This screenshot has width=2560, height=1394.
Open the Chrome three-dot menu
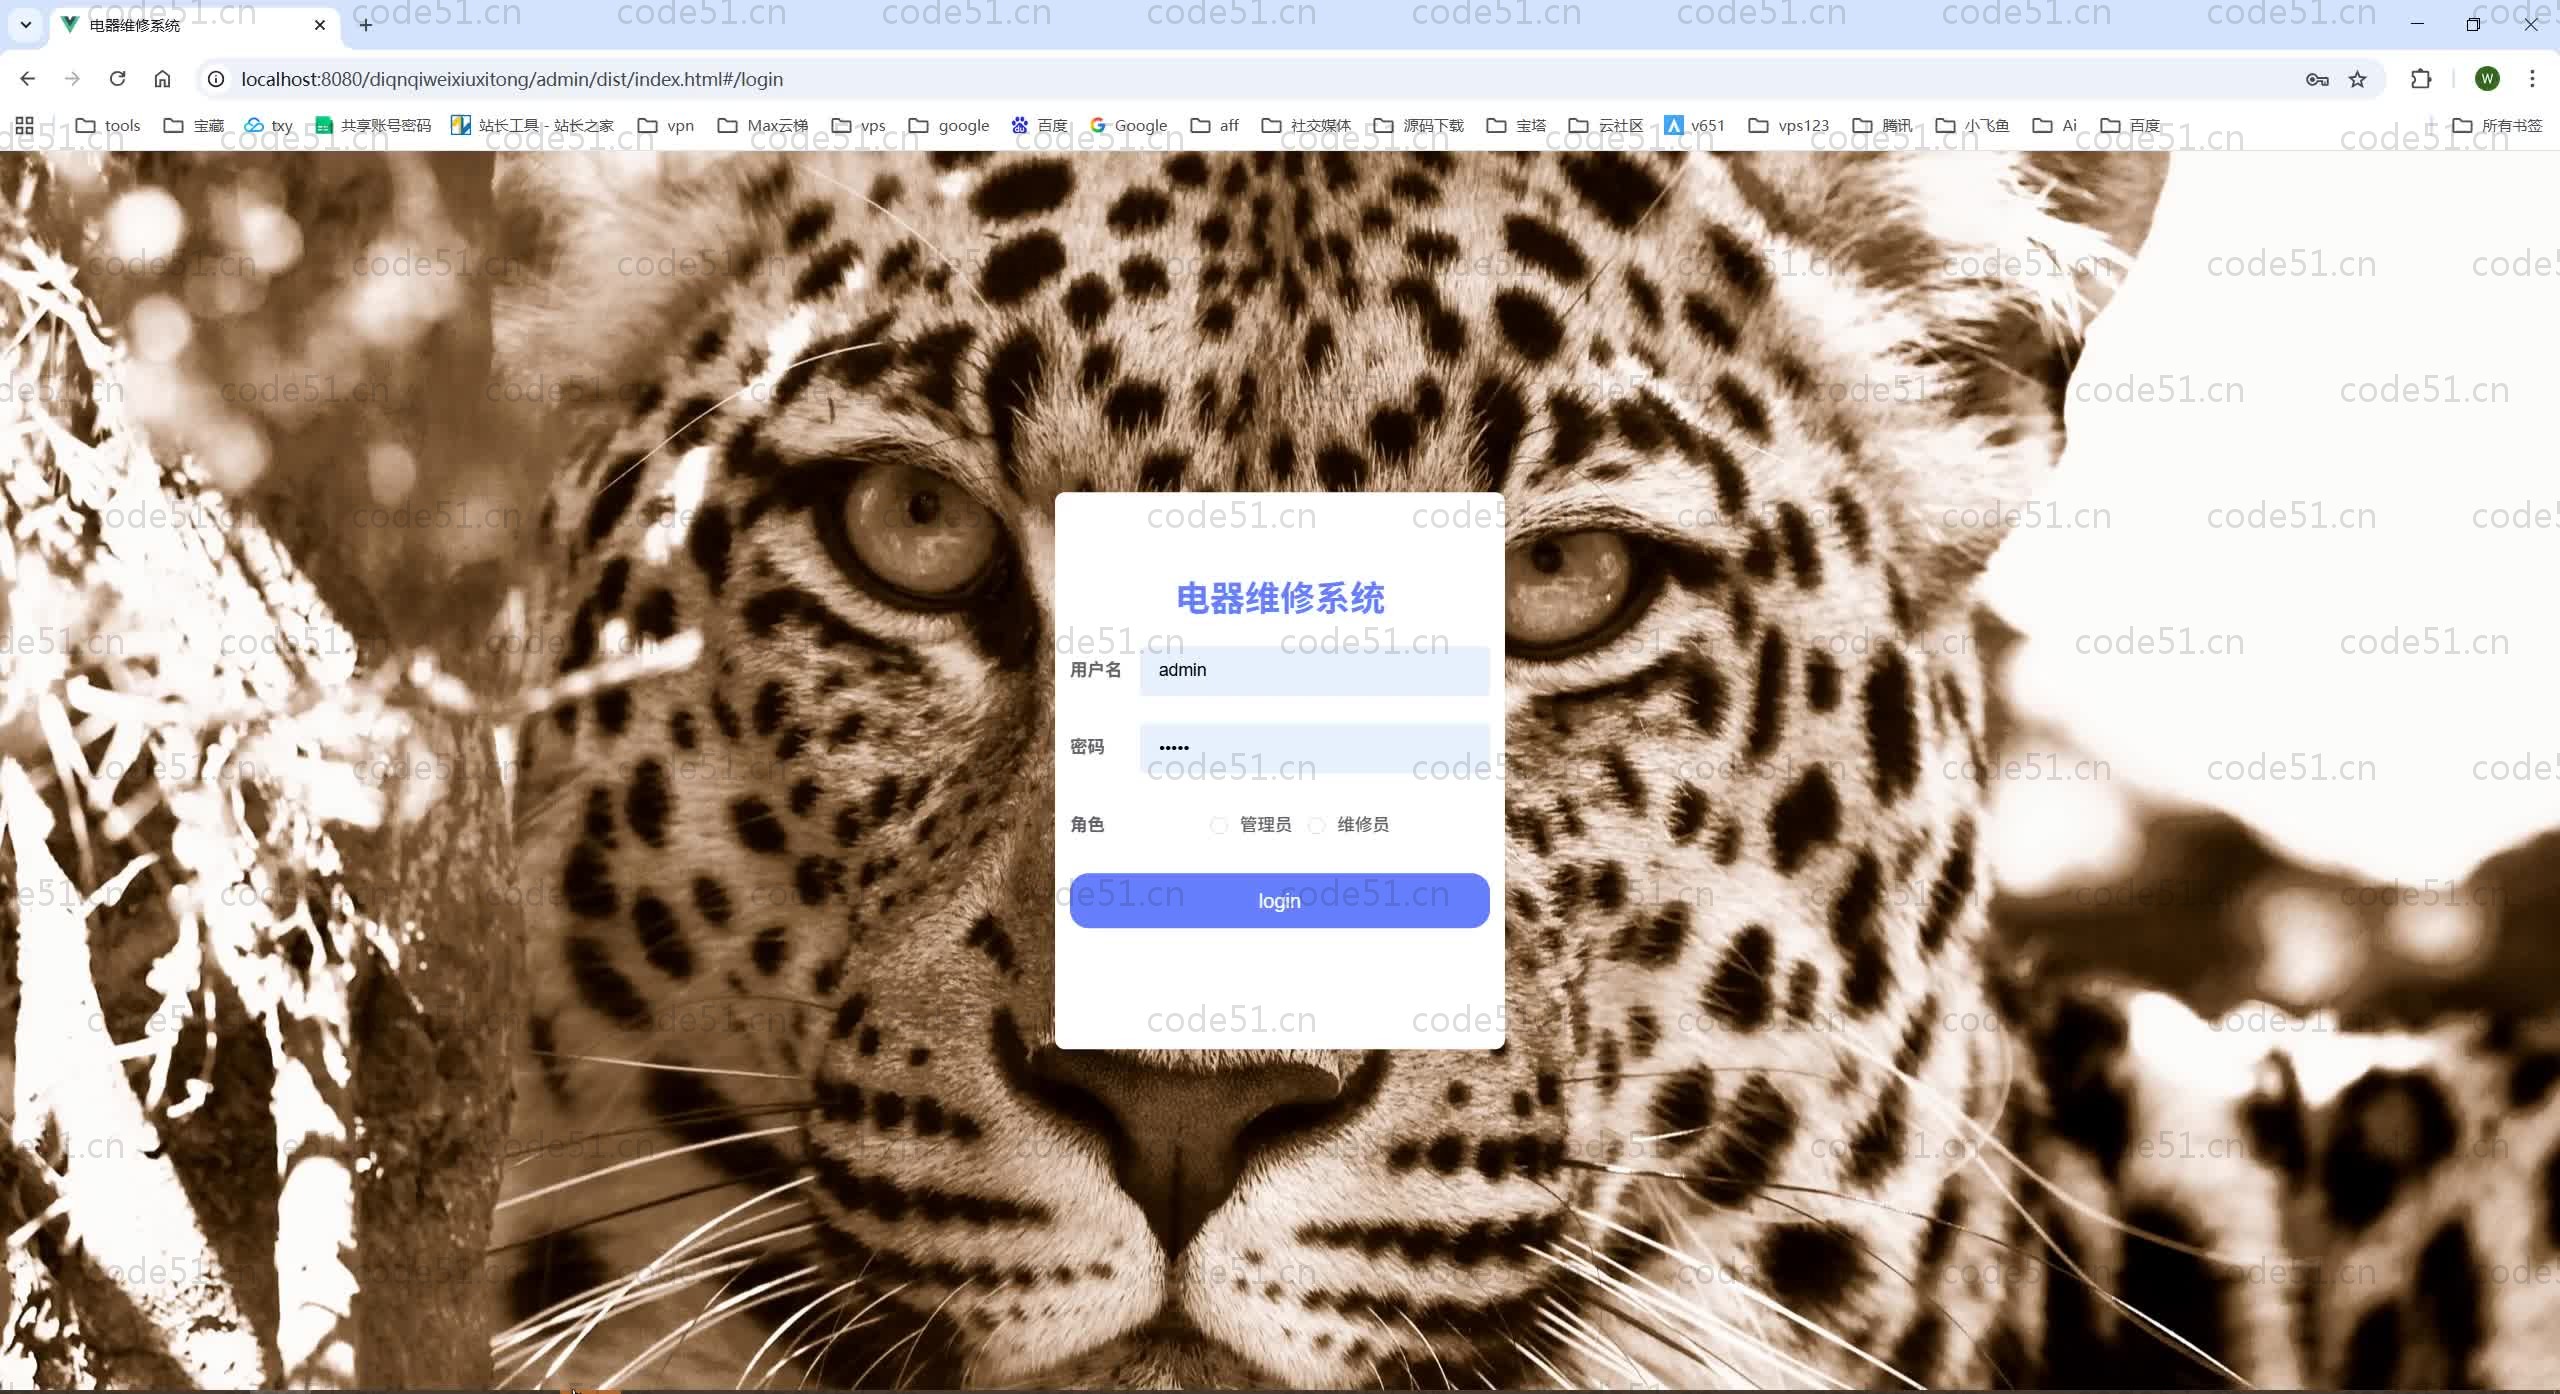2532,79
